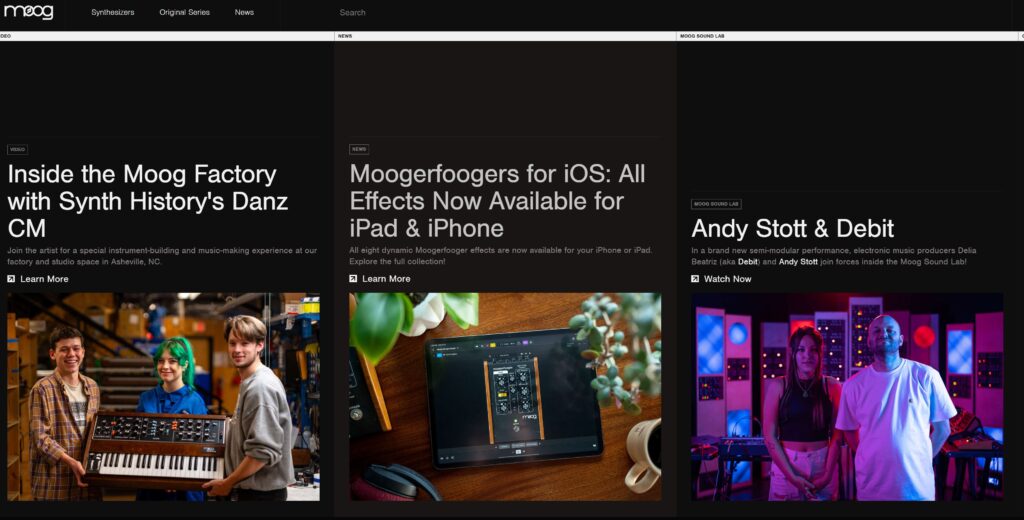
Task: Click the Moog logo
Action: tap(29, 12)
